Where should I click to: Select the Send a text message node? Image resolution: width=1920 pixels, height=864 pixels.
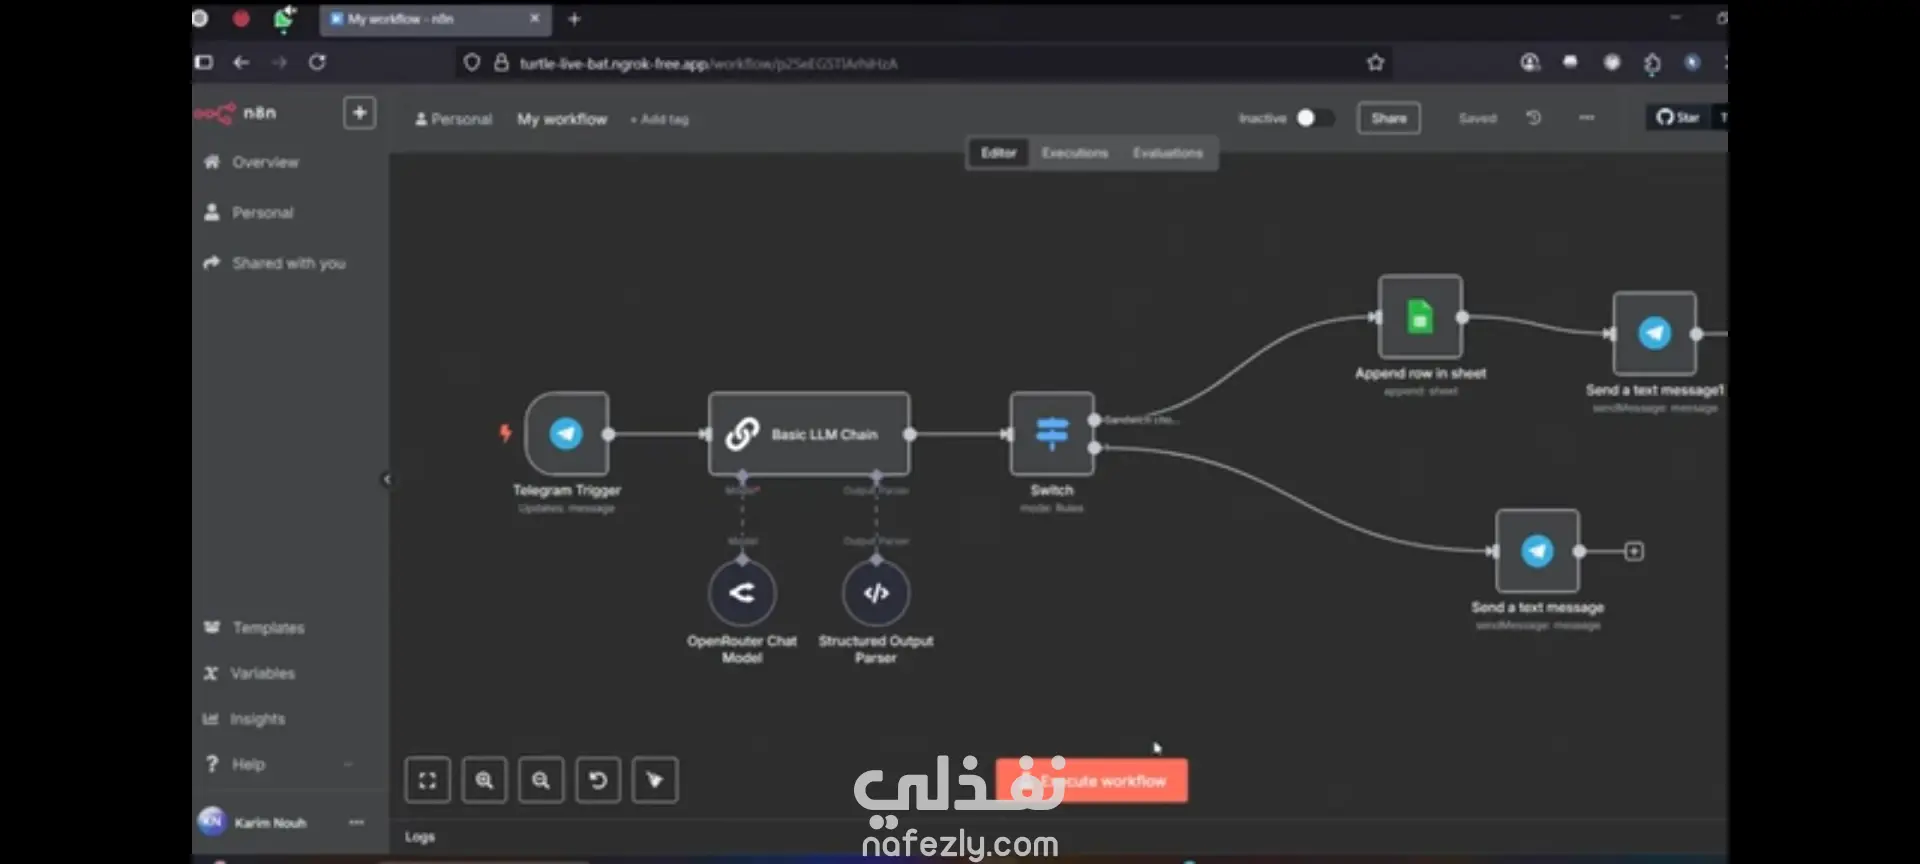(1538, 551)
